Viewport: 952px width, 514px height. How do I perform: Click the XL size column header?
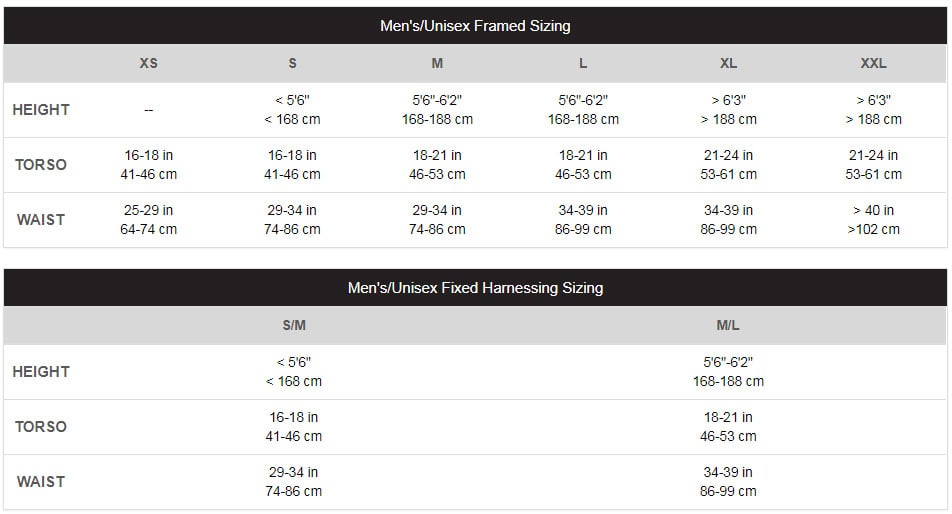(728, 63)
